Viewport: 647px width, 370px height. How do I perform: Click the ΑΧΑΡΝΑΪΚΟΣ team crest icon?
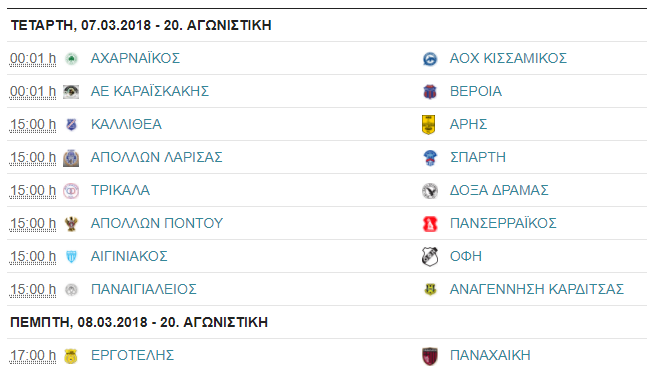pos(71,59)
